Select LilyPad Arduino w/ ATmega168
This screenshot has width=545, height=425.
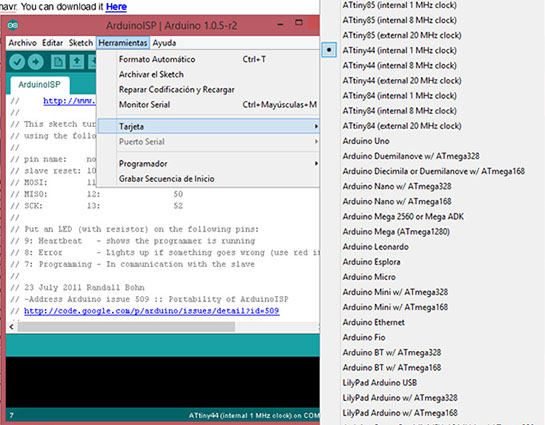400,413
